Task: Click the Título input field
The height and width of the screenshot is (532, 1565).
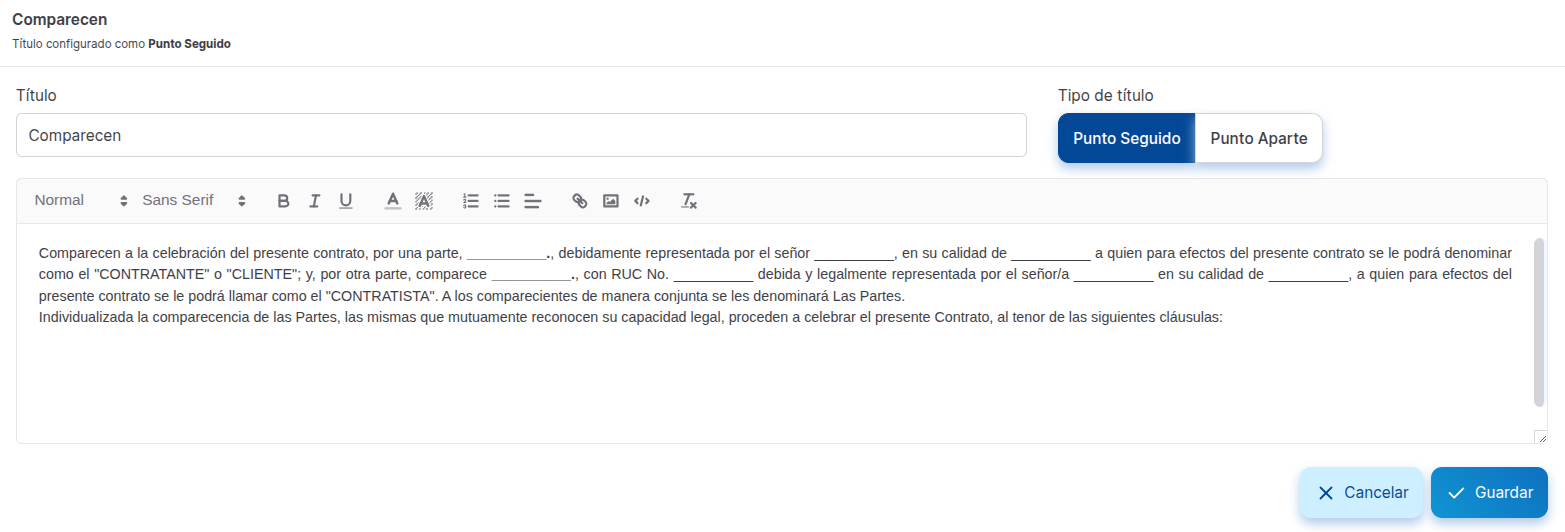Action: click(x=521, y=135)
